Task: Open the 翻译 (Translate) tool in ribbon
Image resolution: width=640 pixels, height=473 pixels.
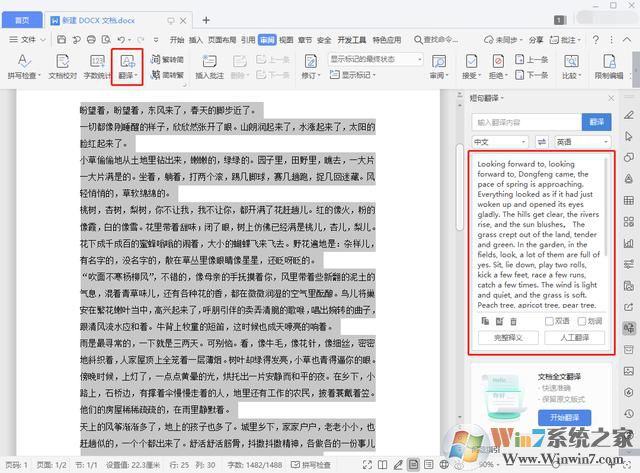Action: pos(128,66)
